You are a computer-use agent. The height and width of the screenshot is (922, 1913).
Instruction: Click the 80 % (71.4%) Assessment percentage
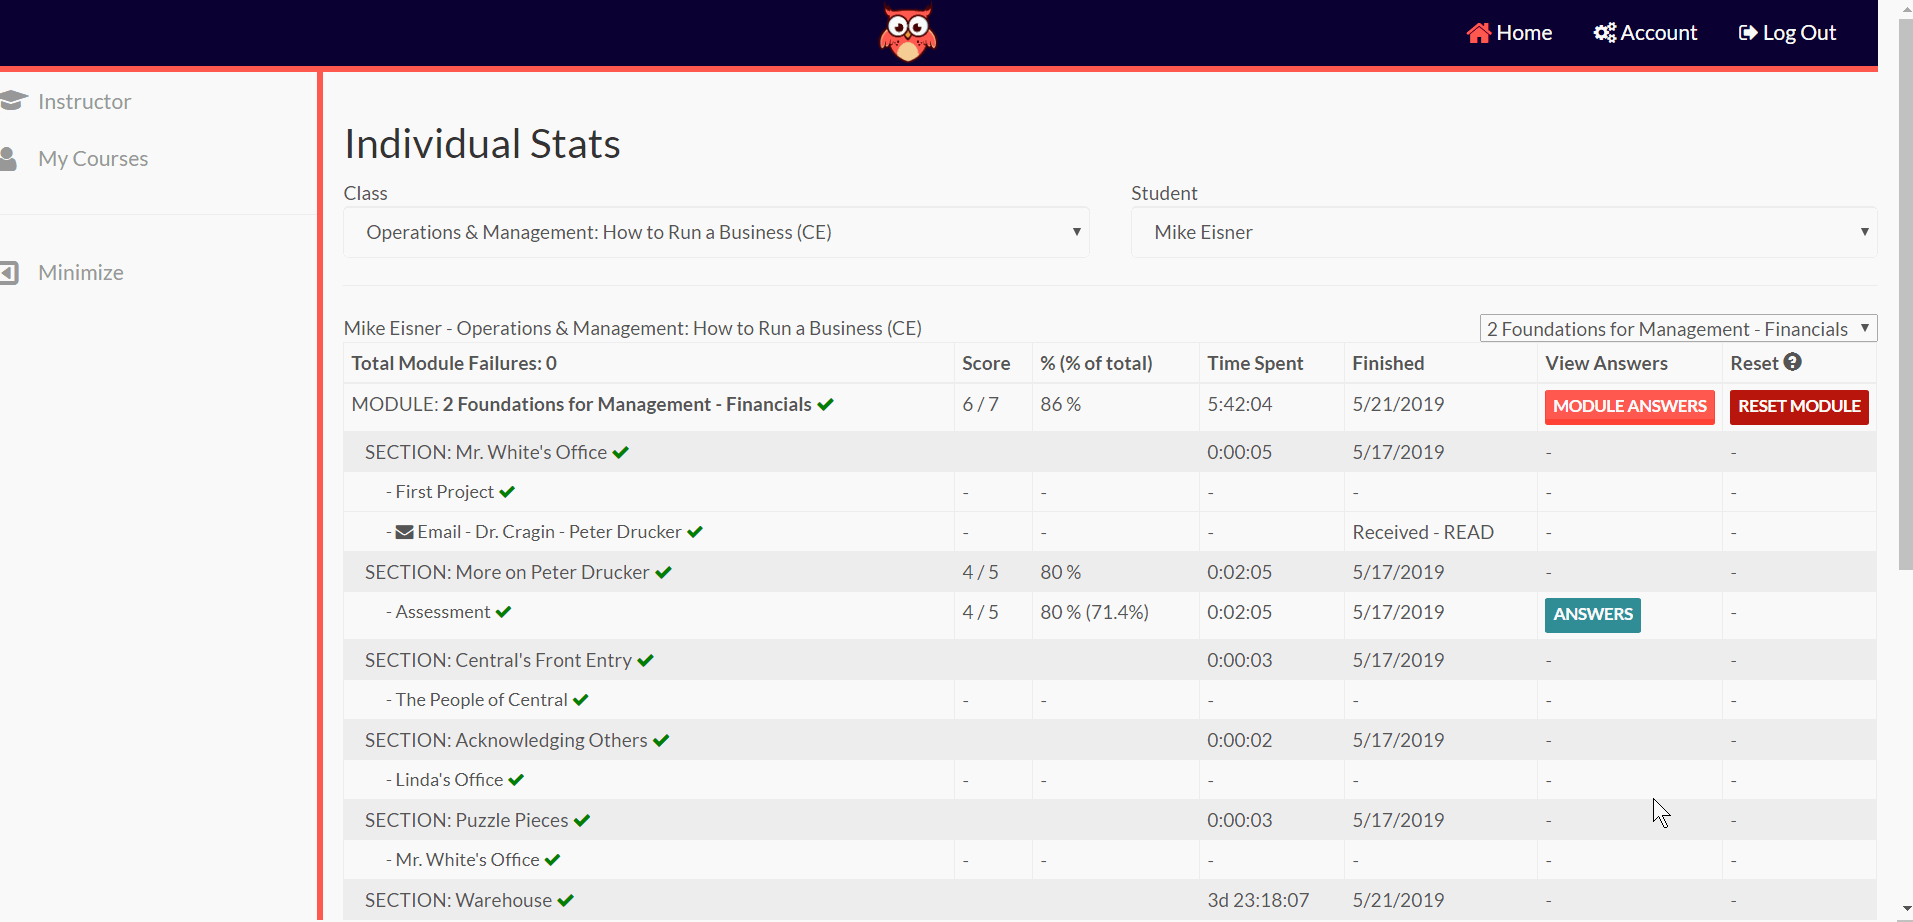[x=1094, y=612]
